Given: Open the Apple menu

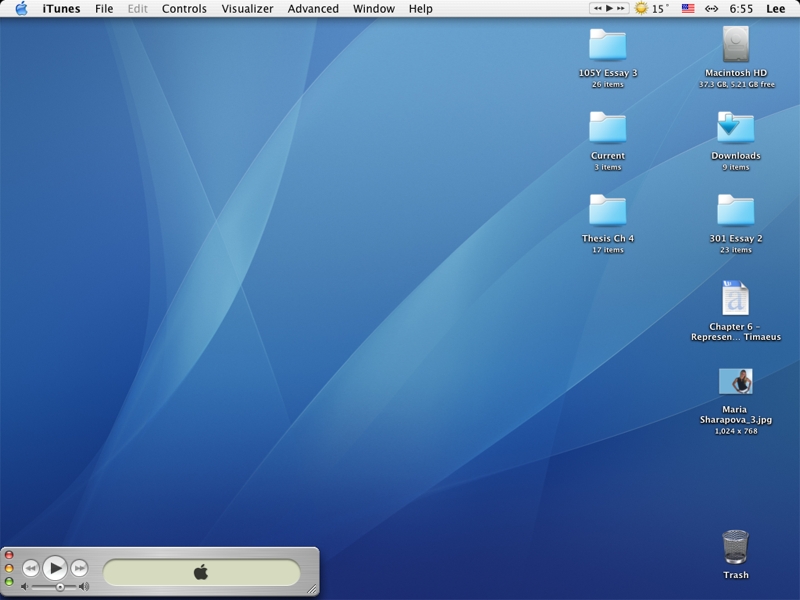Looking at the screenshot, I should 21,9.
